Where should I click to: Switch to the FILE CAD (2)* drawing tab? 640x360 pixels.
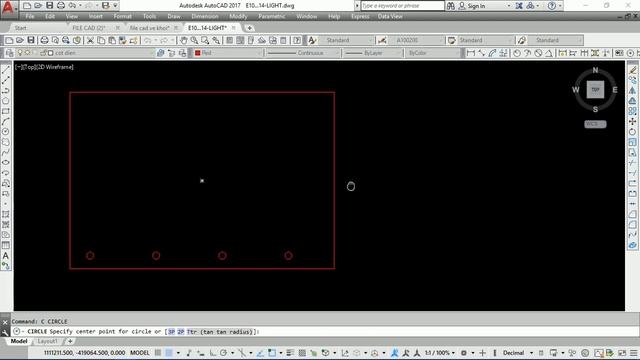pyautogui.click(x=89, y=28)
